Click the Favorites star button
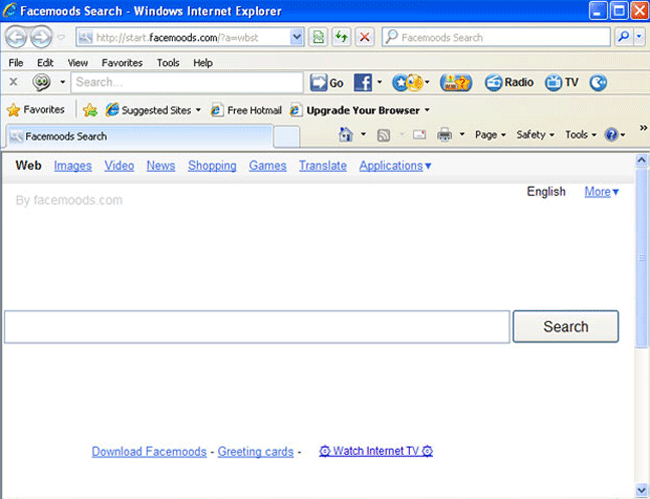Image resolution: width=650 pixels, height=499 pixels. 36,110
